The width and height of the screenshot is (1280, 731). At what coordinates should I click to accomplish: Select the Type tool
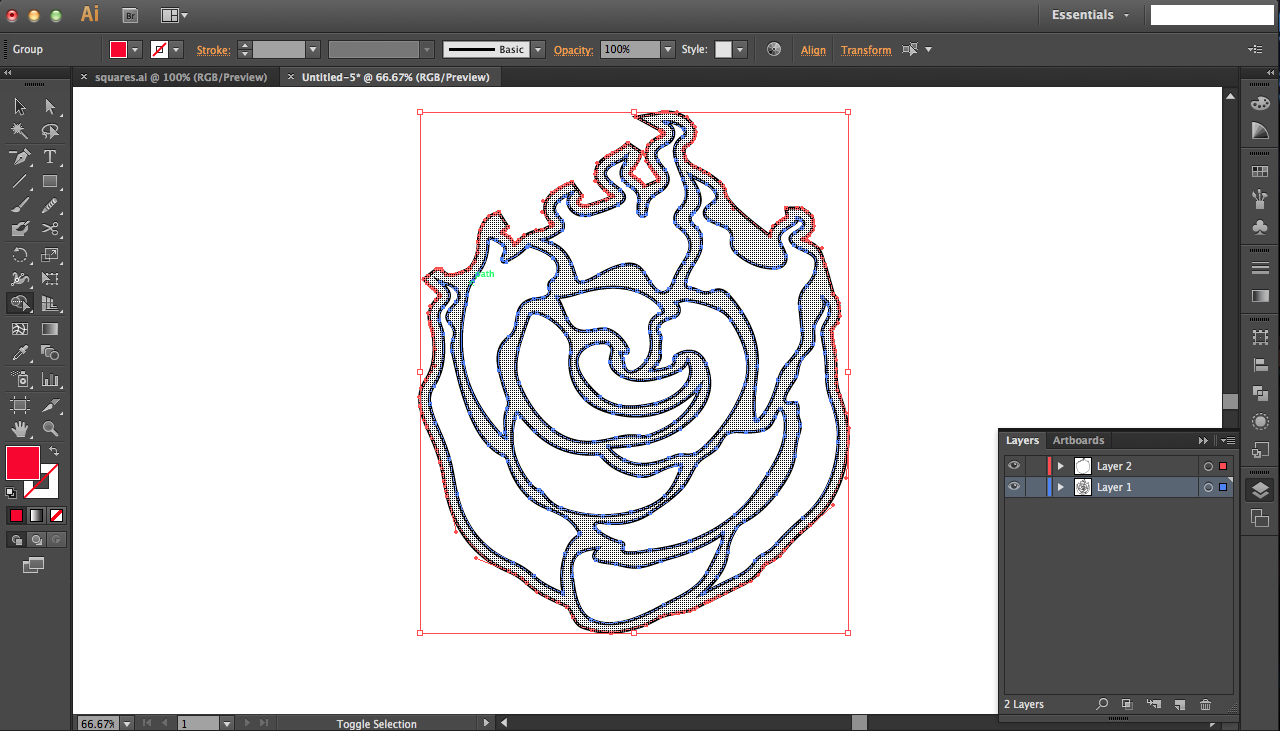click(x=50, y=157)
